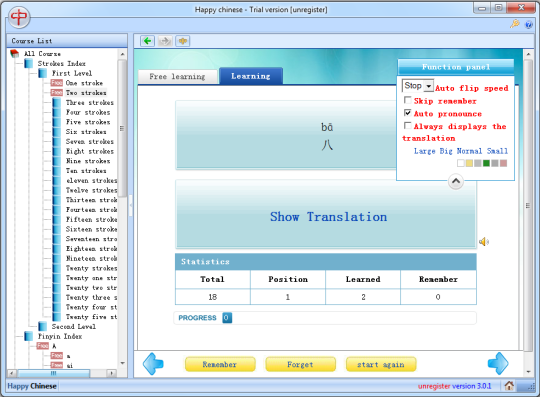540x397 pixels.
Task: Enable the Skip remember checkbox
Action: coord(408,100)
